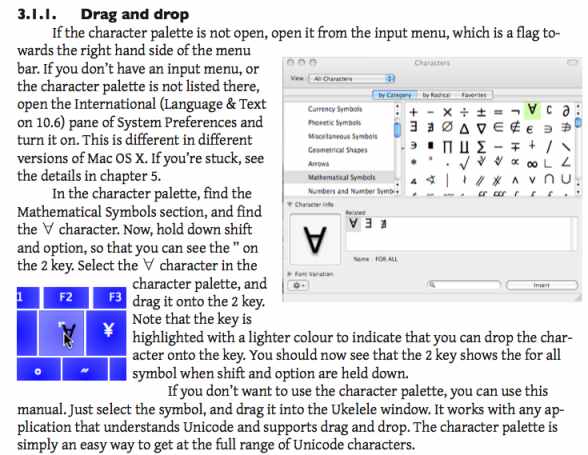Click the there-exists ∃ in Related list

368,223
